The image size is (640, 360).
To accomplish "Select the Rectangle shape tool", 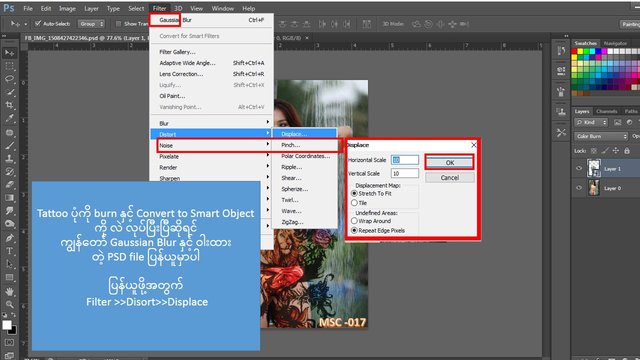I will 9,278.
